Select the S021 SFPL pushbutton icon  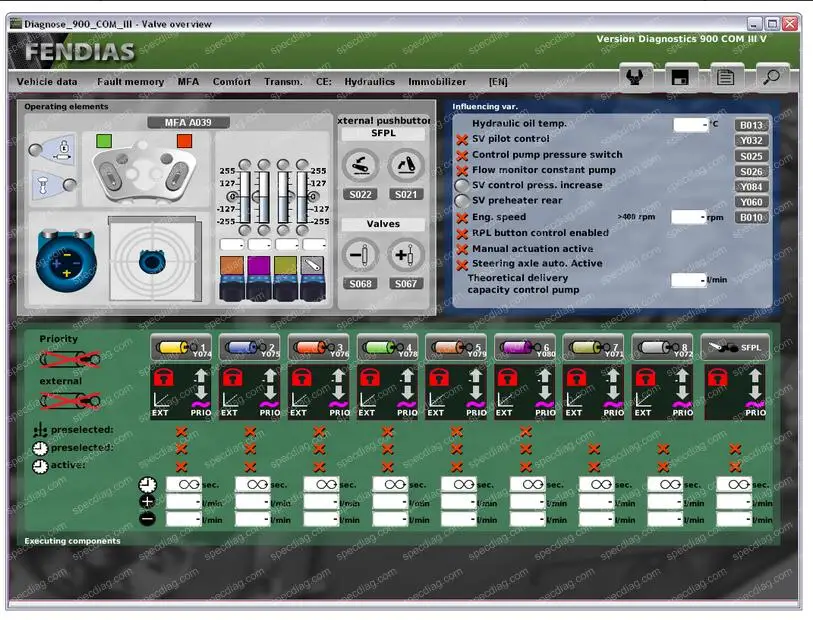(406, 166)
